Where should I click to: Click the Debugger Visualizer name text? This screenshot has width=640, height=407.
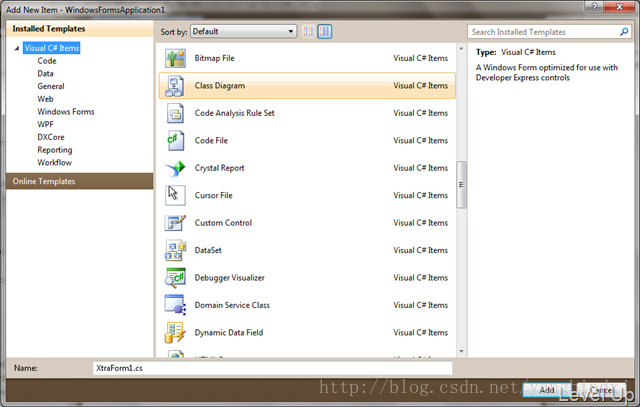229,278
